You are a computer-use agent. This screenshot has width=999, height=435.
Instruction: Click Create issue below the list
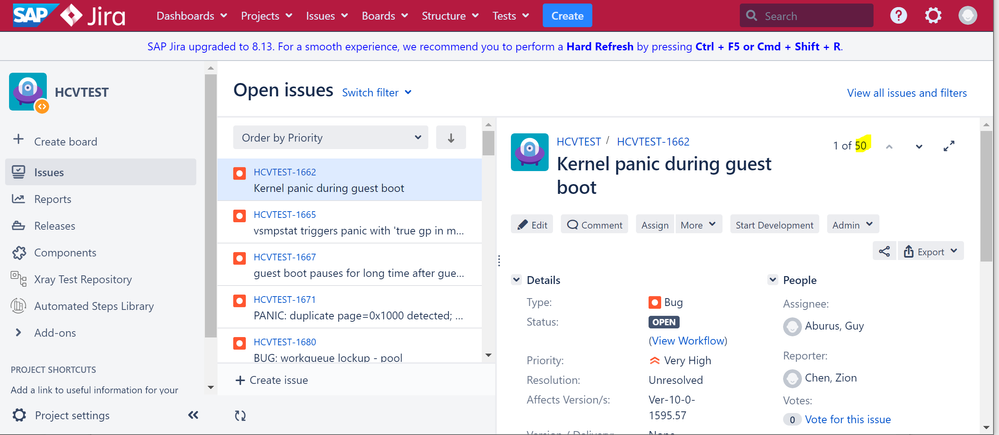pyautogui.click(x=272, y=380)
